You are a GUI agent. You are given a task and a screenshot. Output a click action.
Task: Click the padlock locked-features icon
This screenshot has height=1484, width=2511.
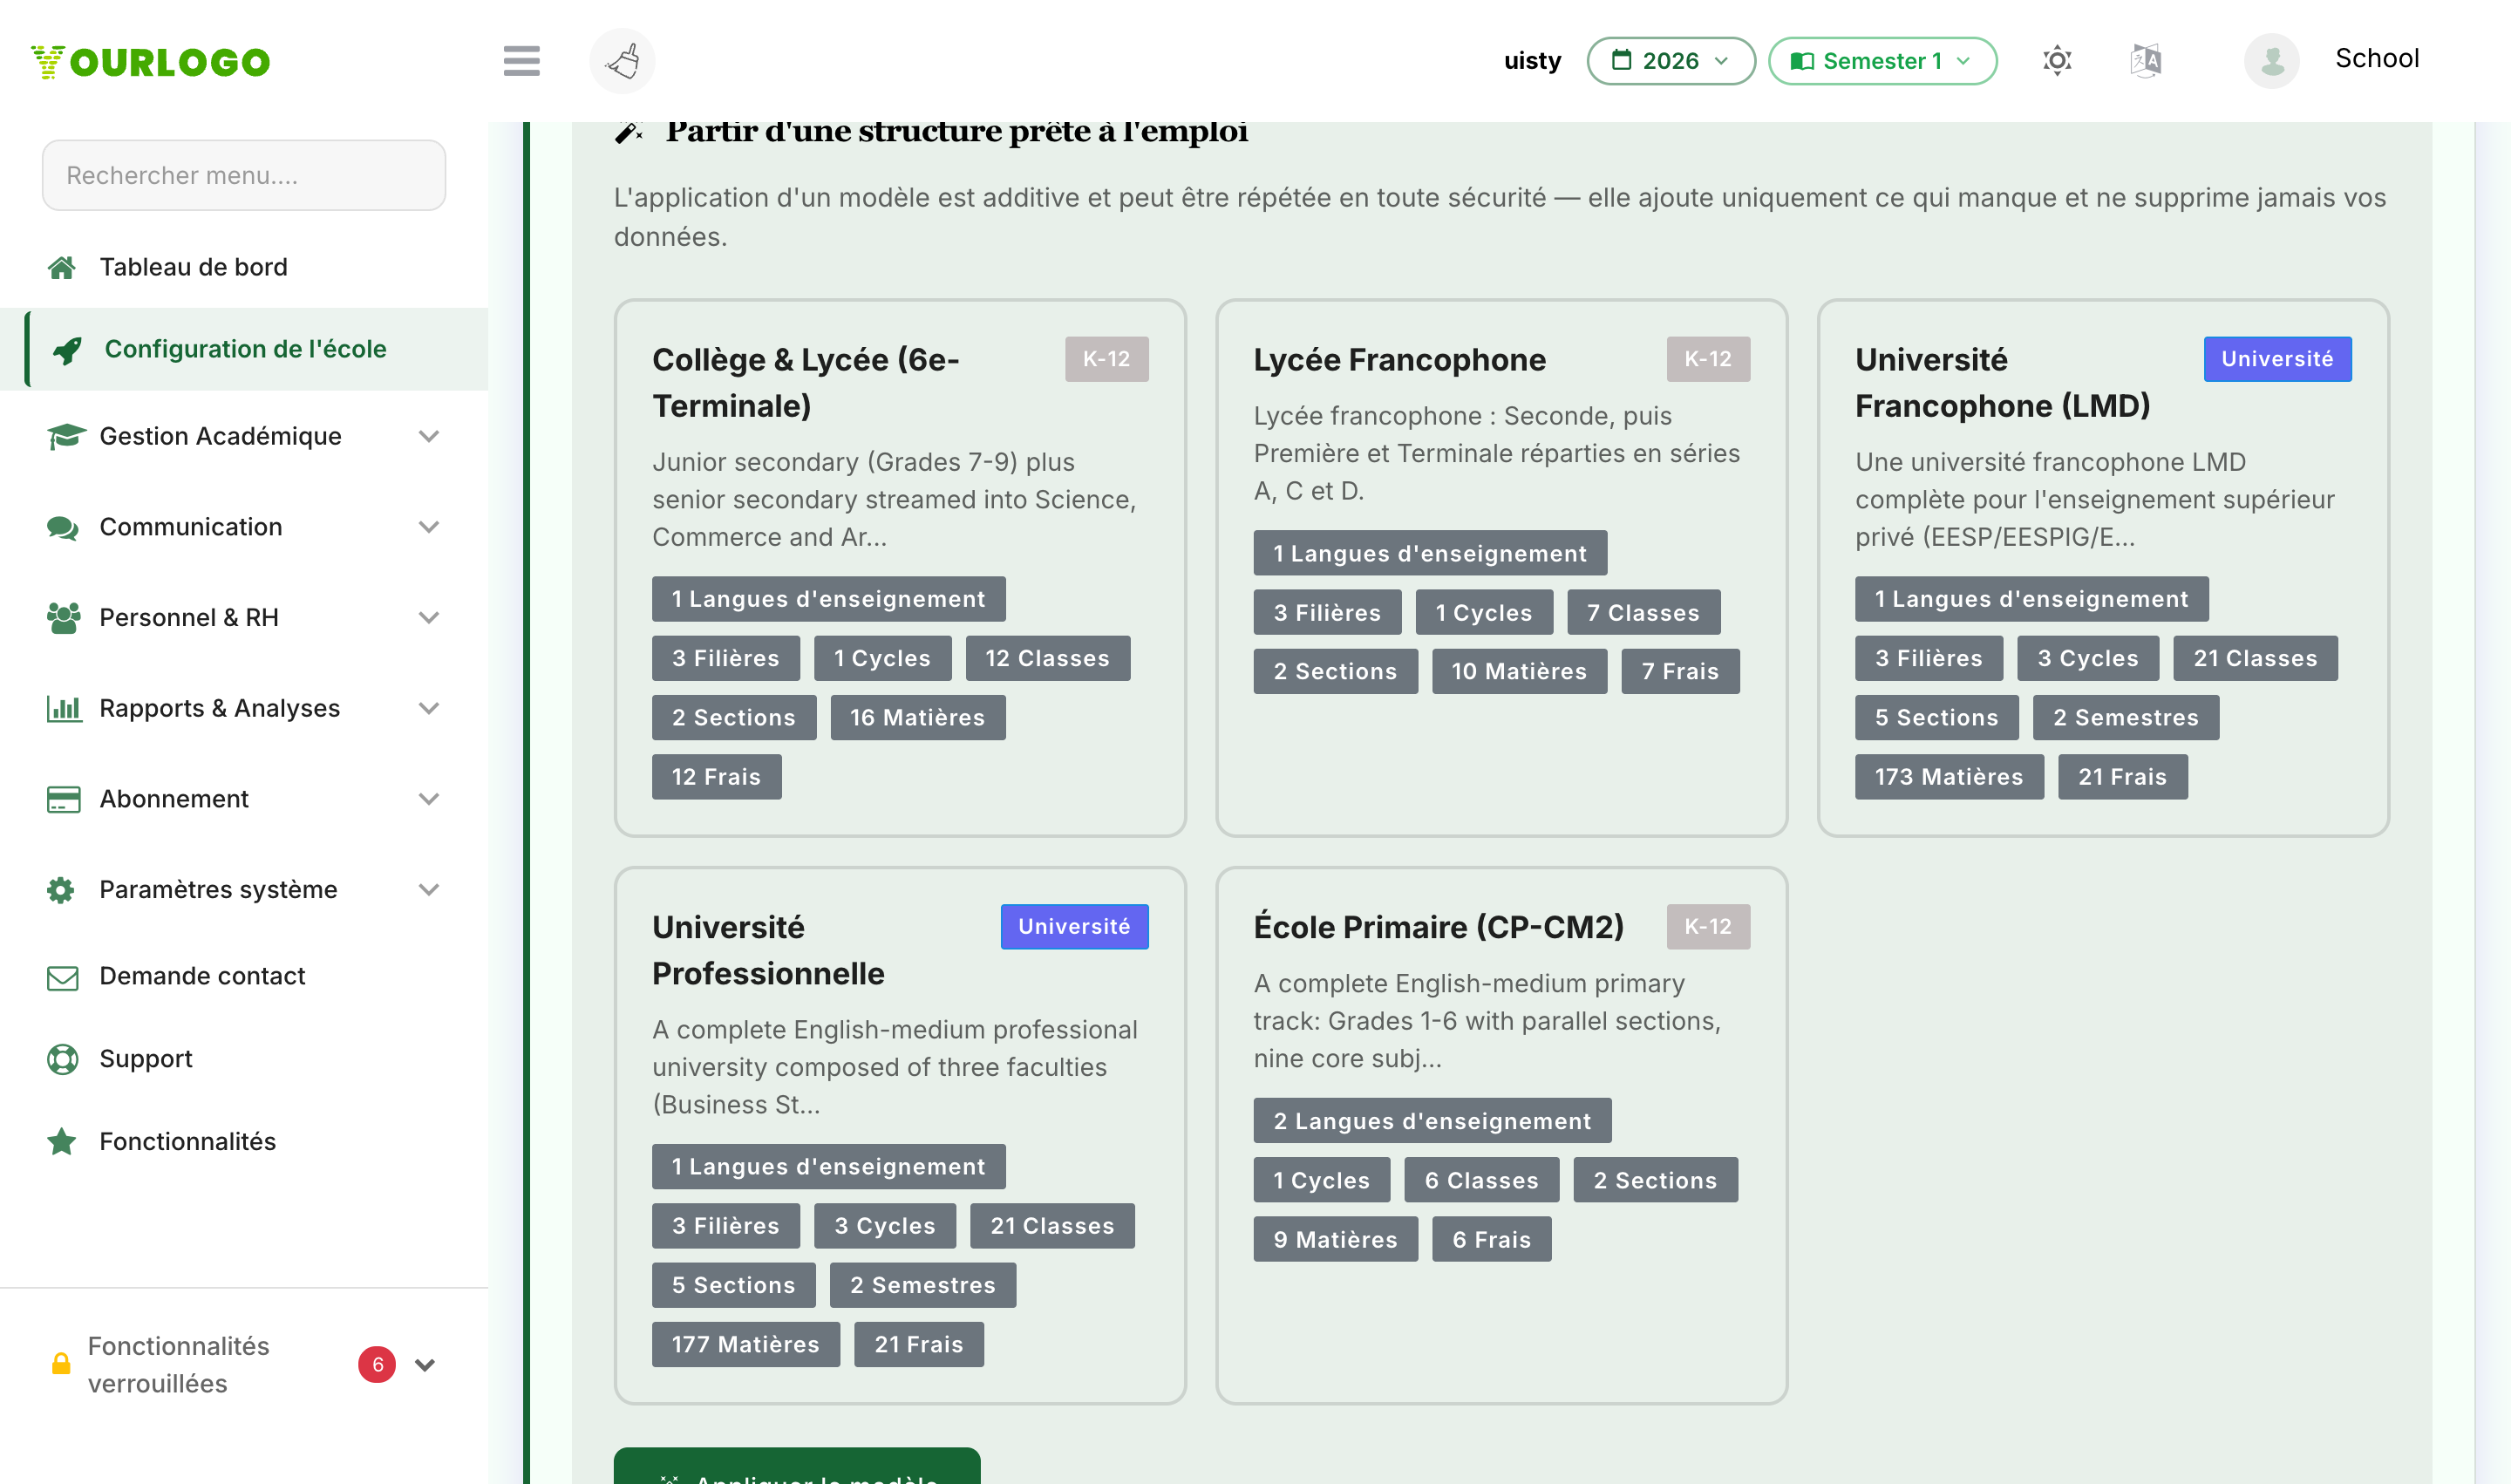[61, 1364]
